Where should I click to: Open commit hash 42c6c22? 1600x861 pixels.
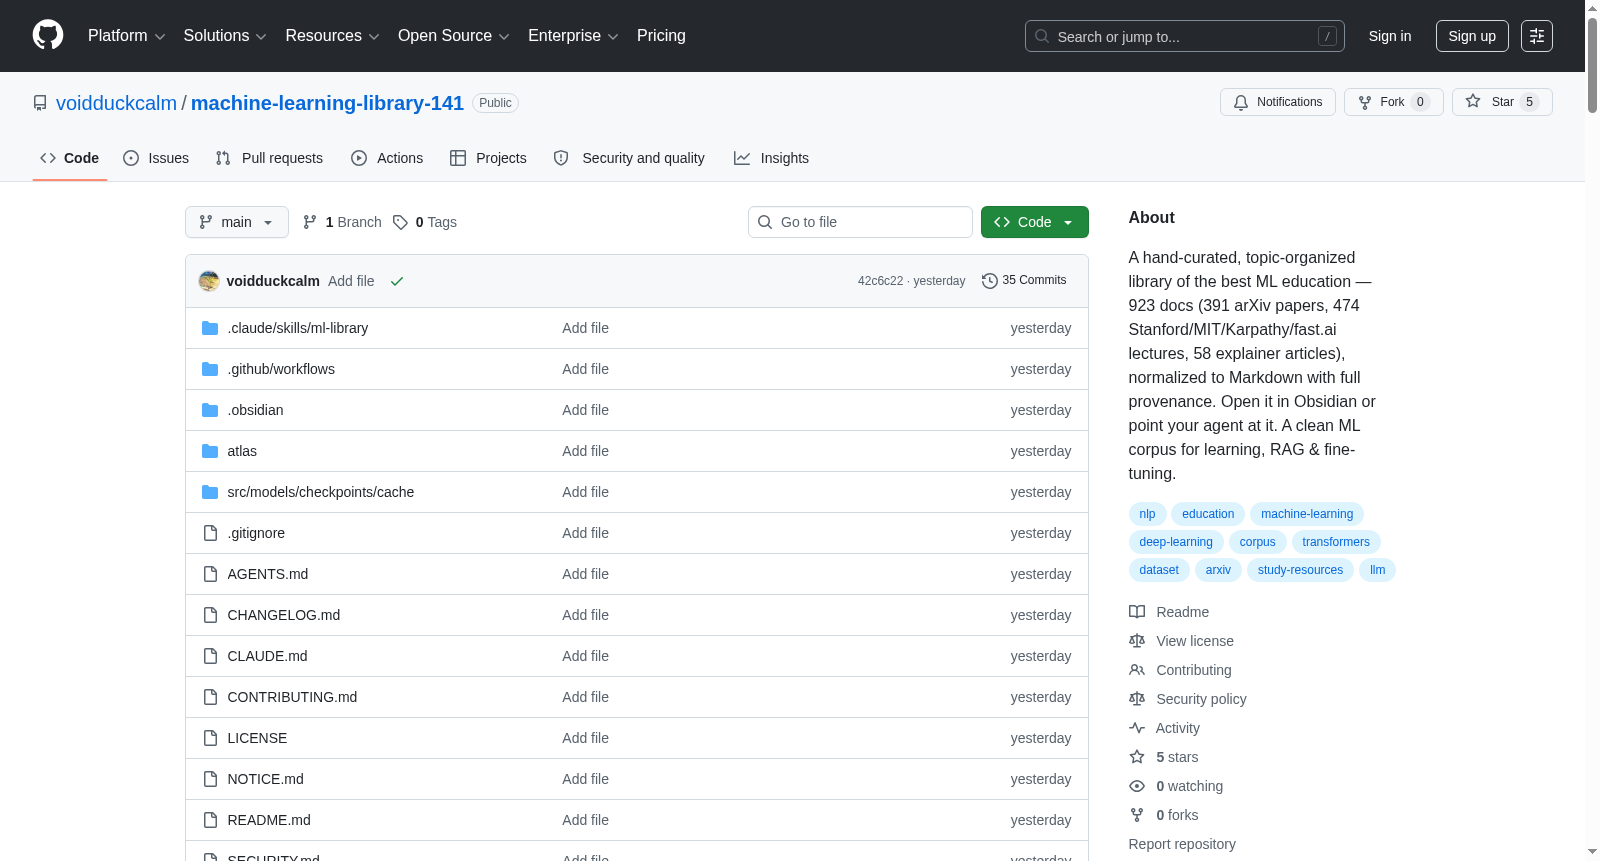pyautogui.click(x=880, y=281)
